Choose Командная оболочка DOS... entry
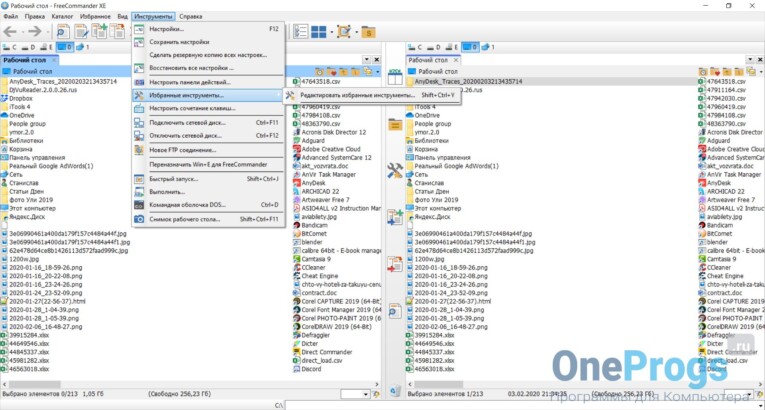765x410 pixels. click(208, 205)
